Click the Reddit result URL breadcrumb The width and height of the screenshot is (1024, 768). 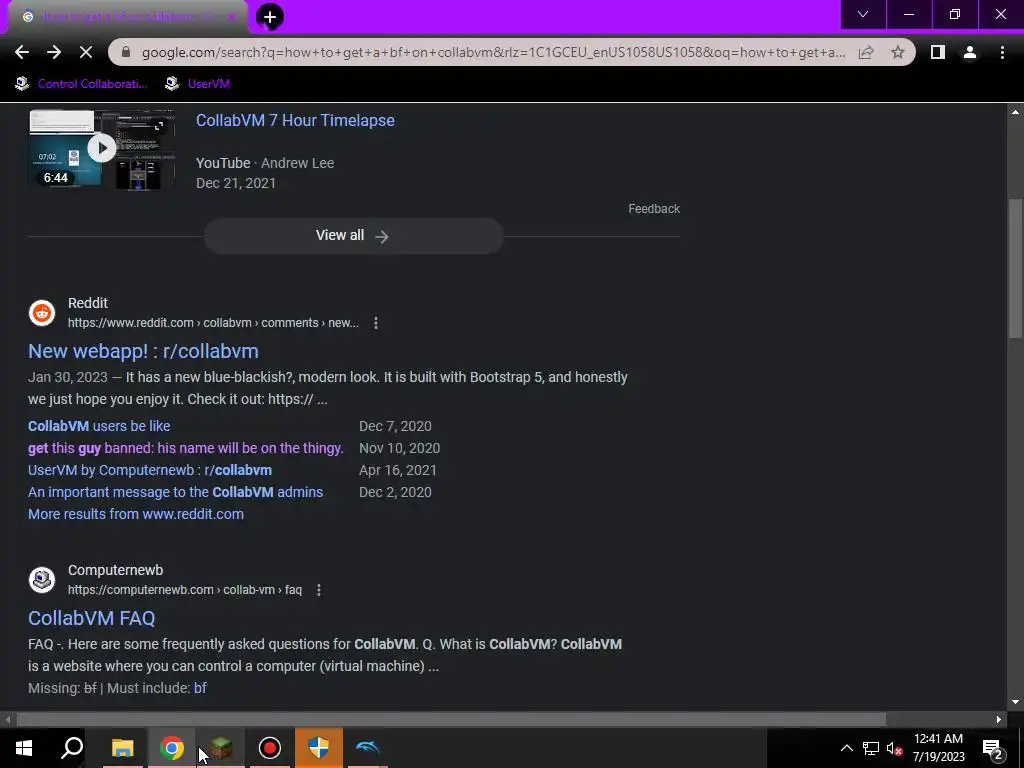click(x=213, y=323)
